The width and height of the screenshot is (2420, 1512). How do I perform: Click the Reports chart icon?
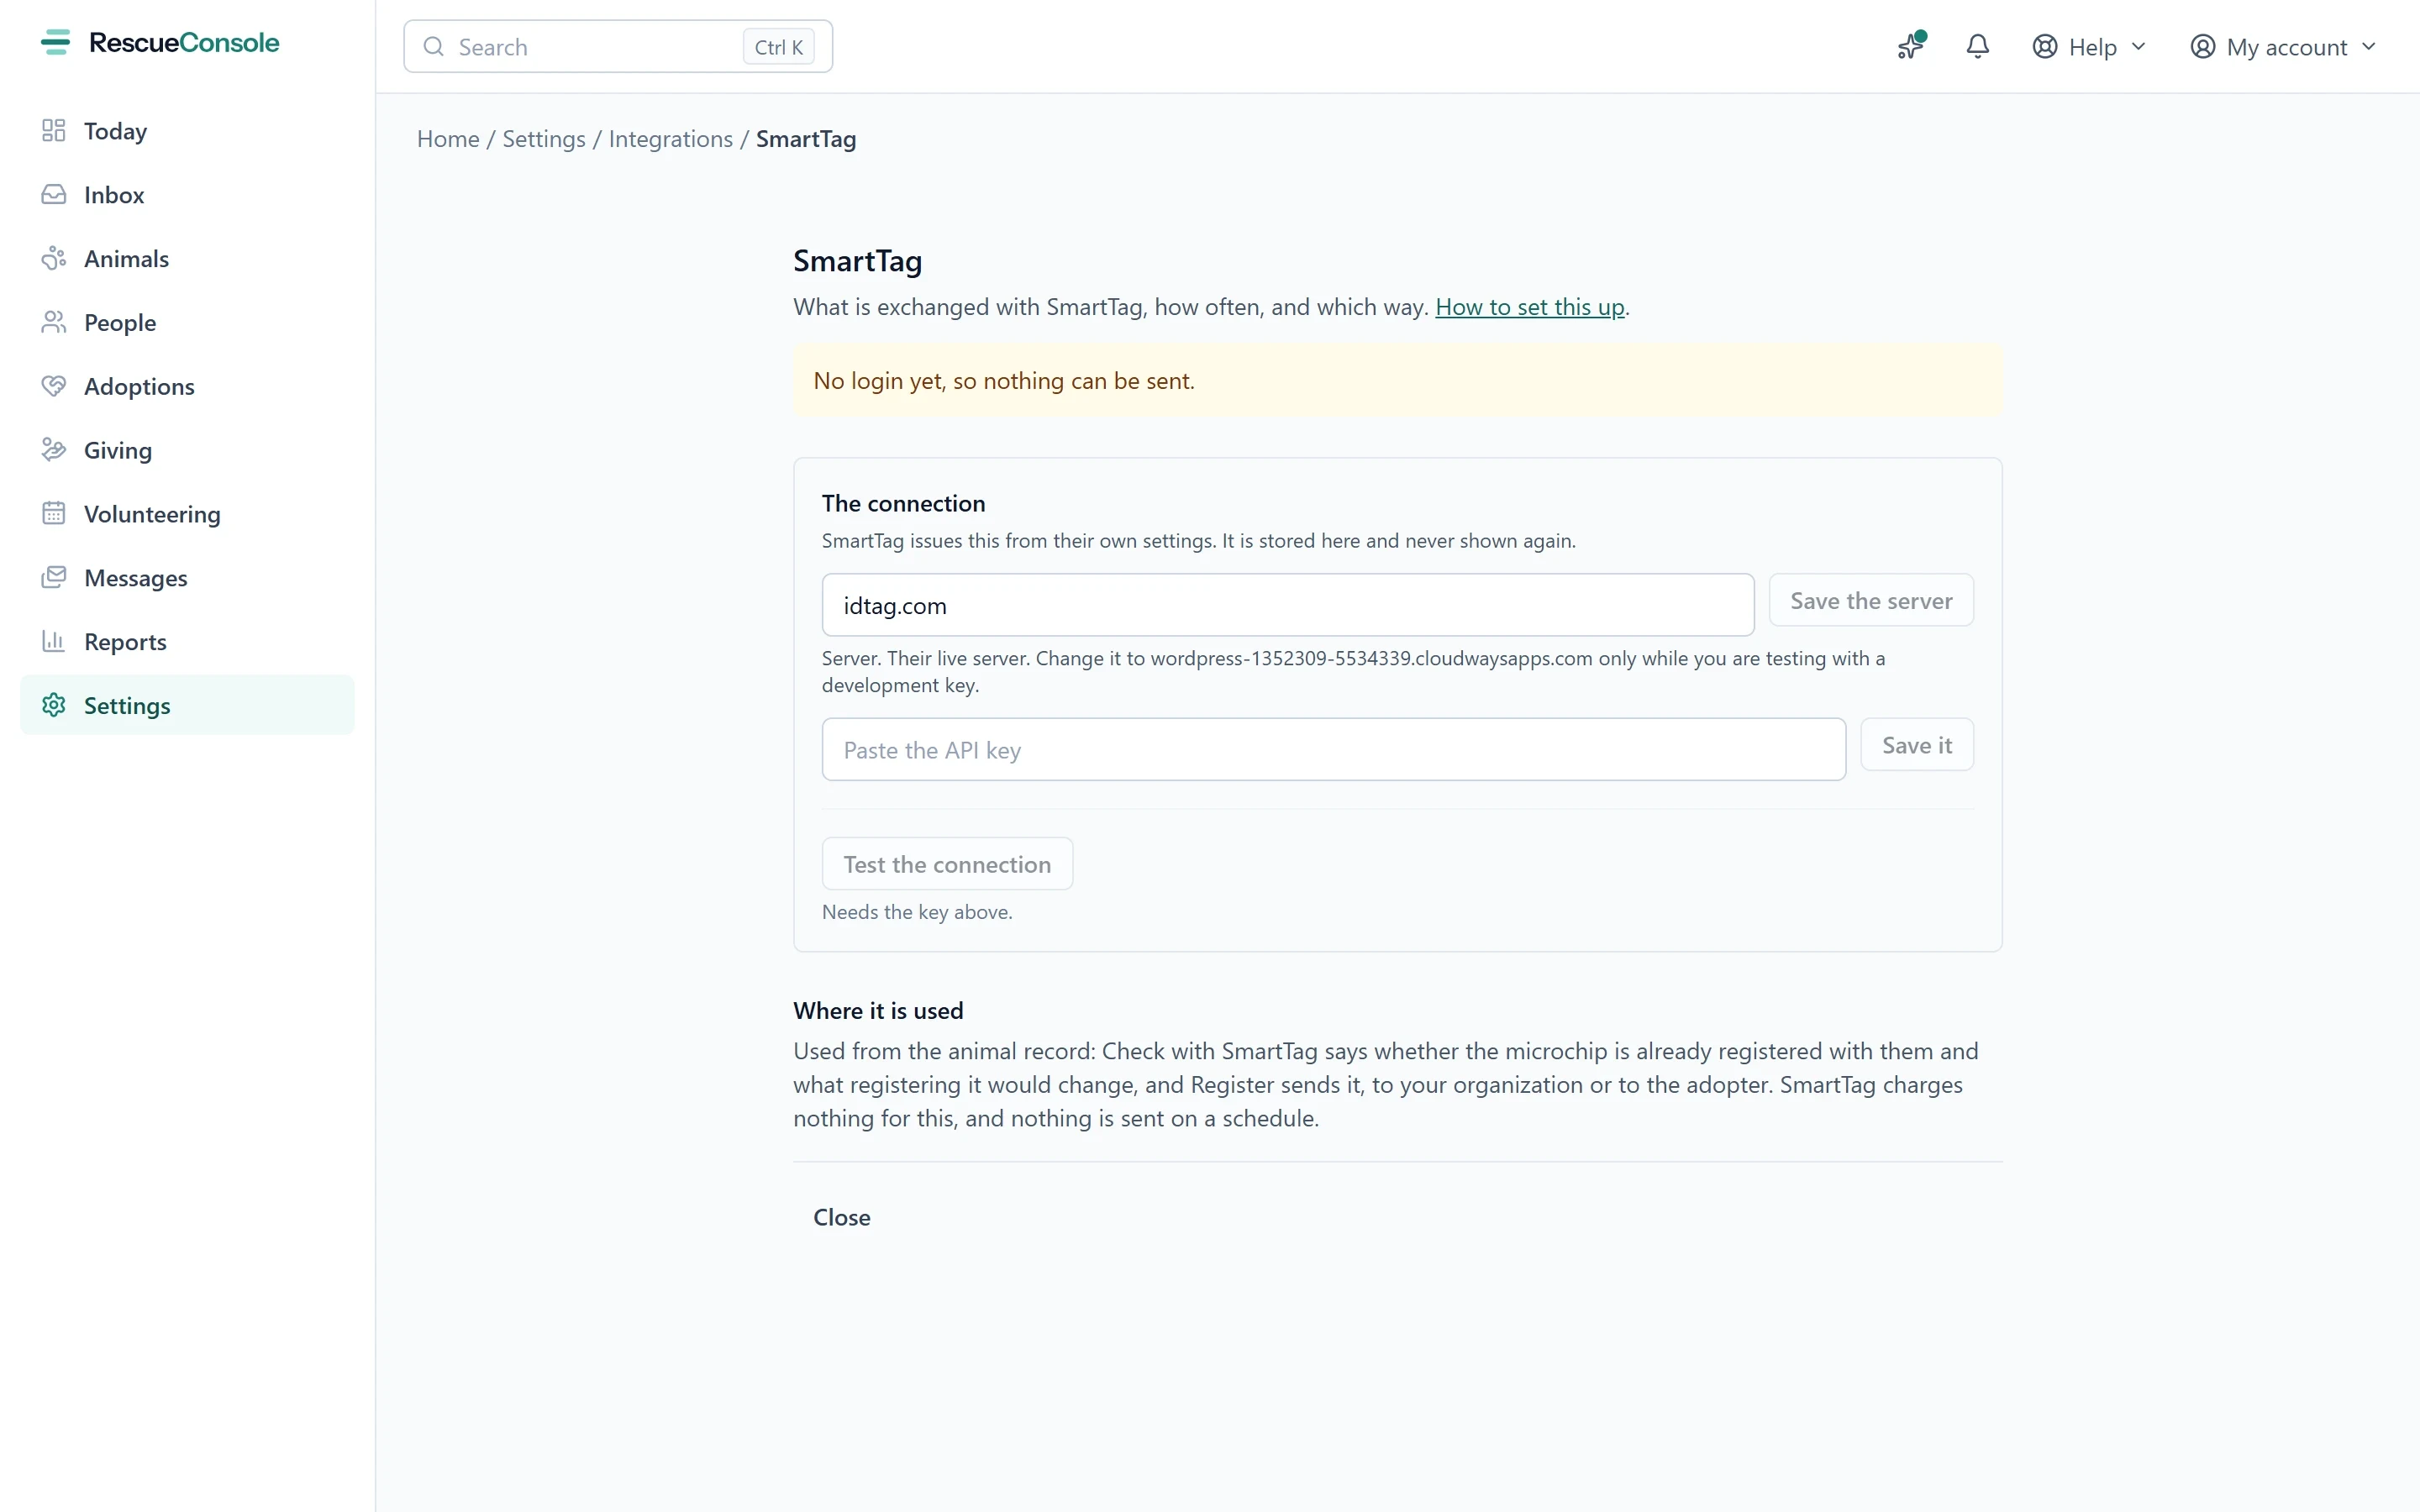pyautogui.click(x=54, y=642)
